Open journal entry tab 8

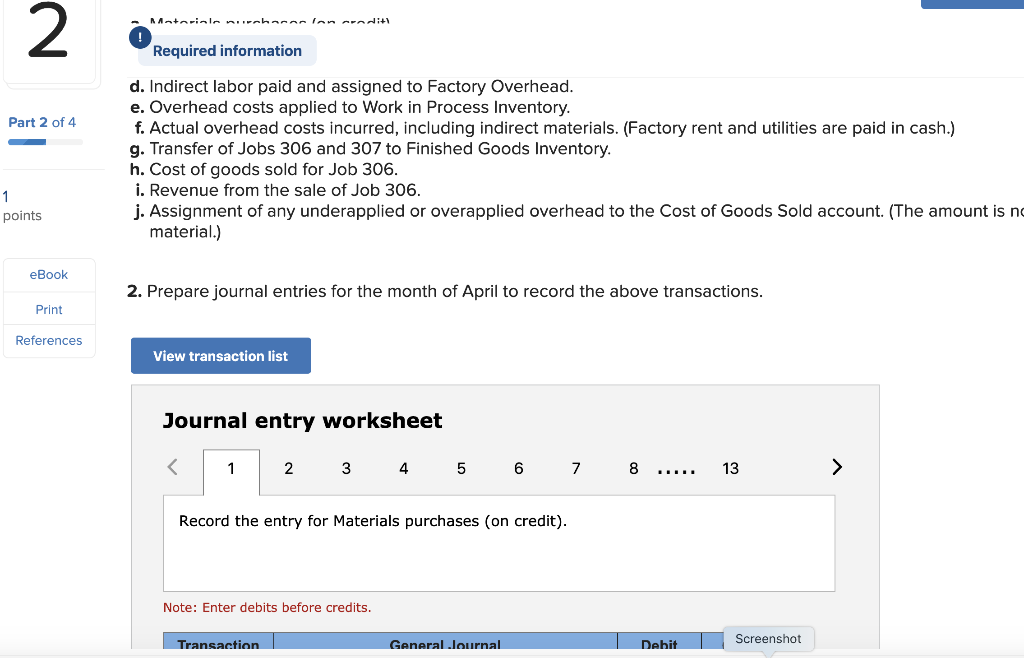pyautogui.click(x=633, y=468)
